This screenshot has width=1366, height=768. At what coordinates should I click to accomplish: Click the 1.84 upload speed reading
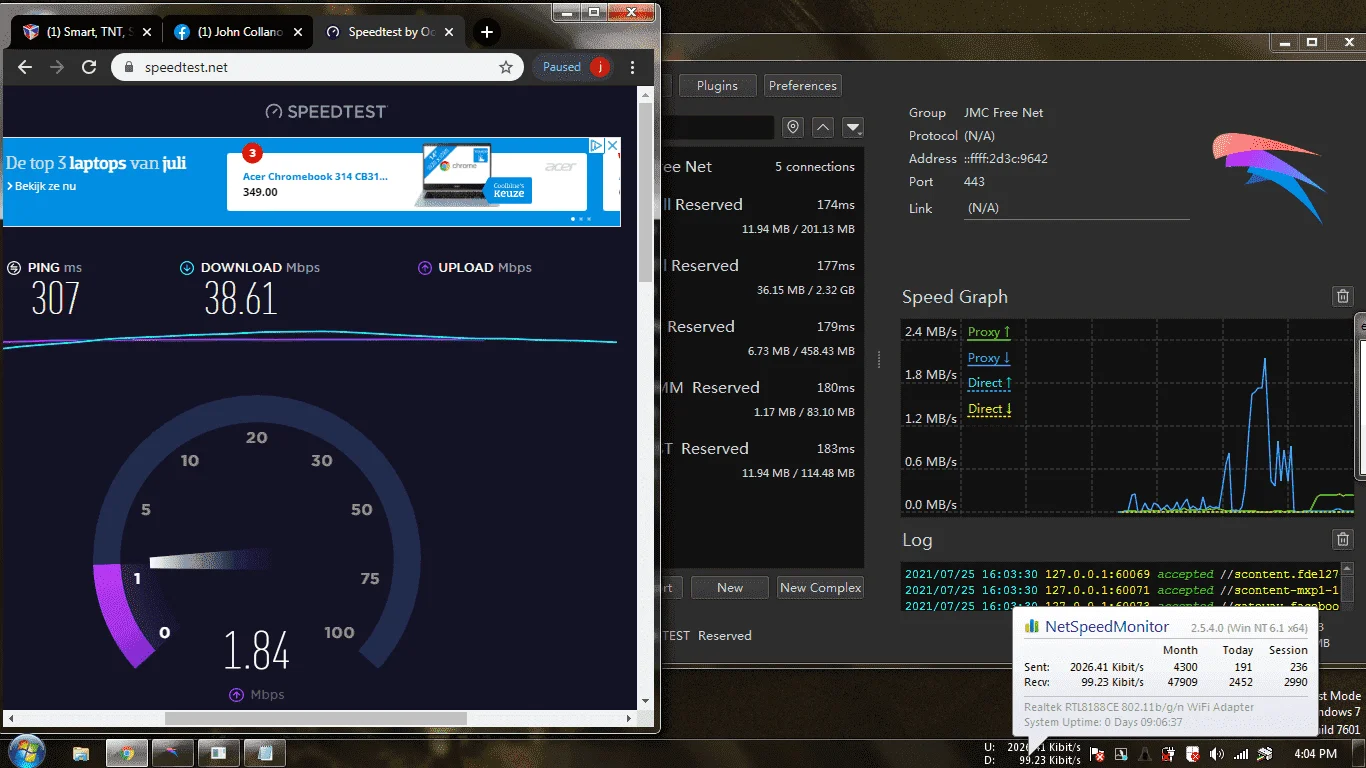click(x=257, y=650)
